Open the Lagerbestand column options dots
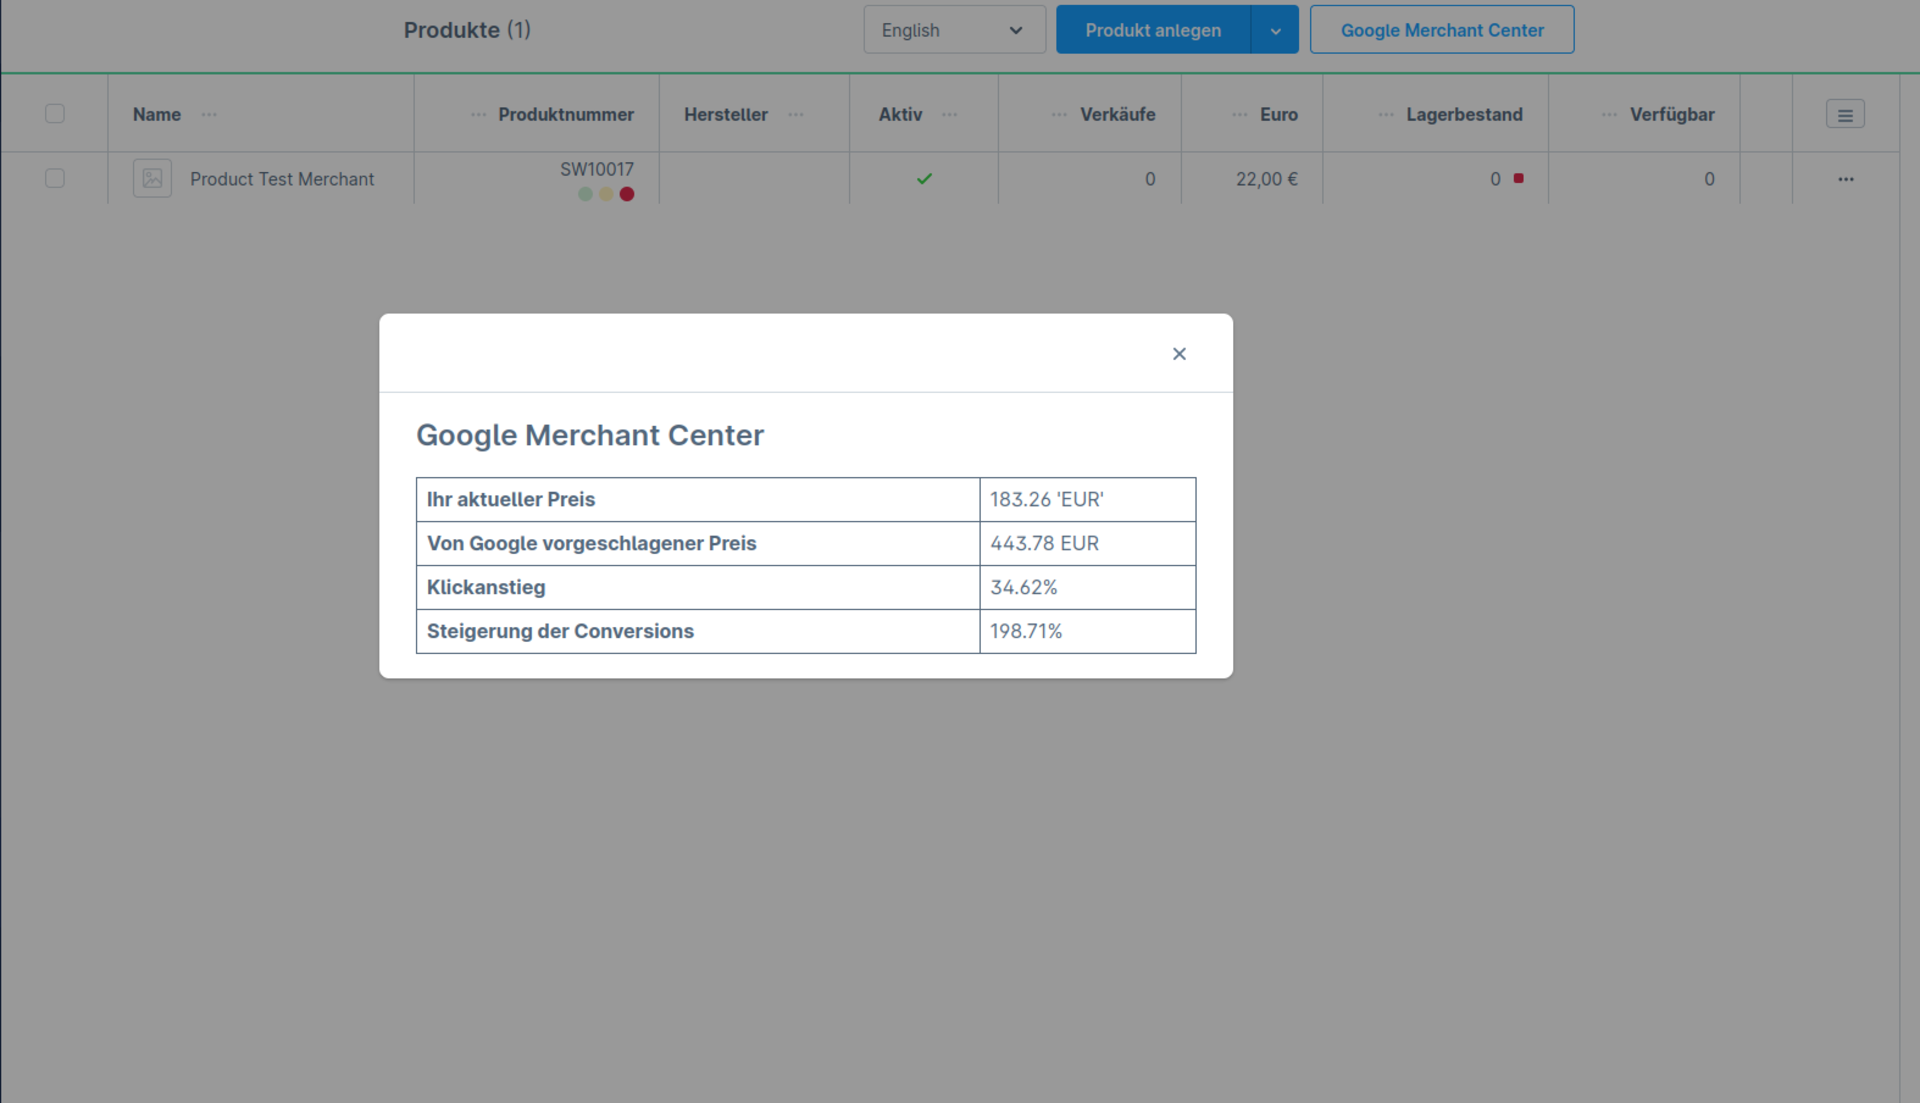Viewport: 1920px width, 1103px height. pos(1386,115)
